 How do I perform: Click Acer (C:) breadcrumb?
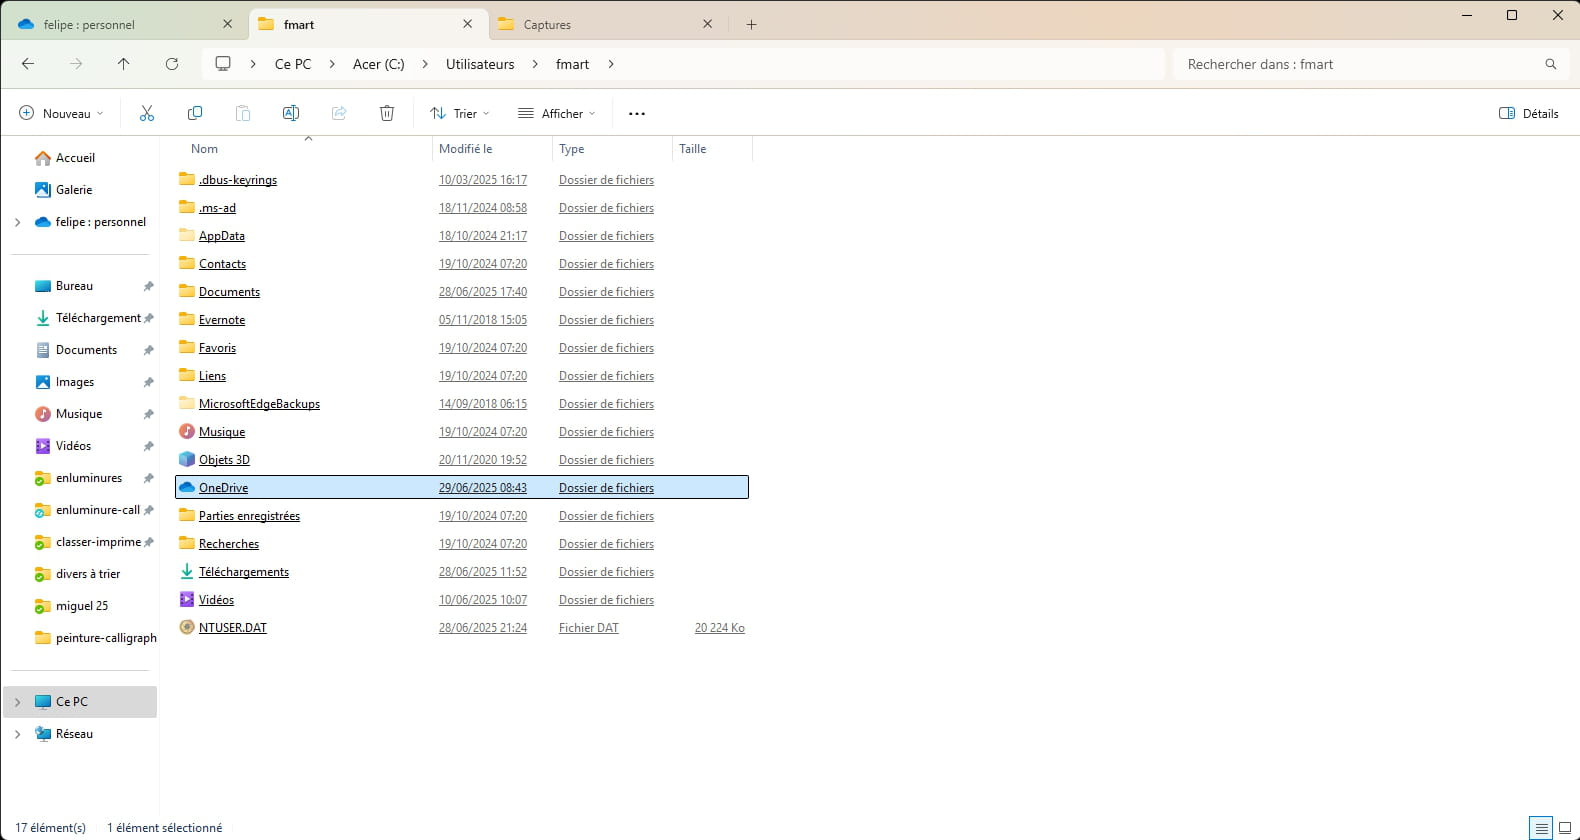[379, 64]
